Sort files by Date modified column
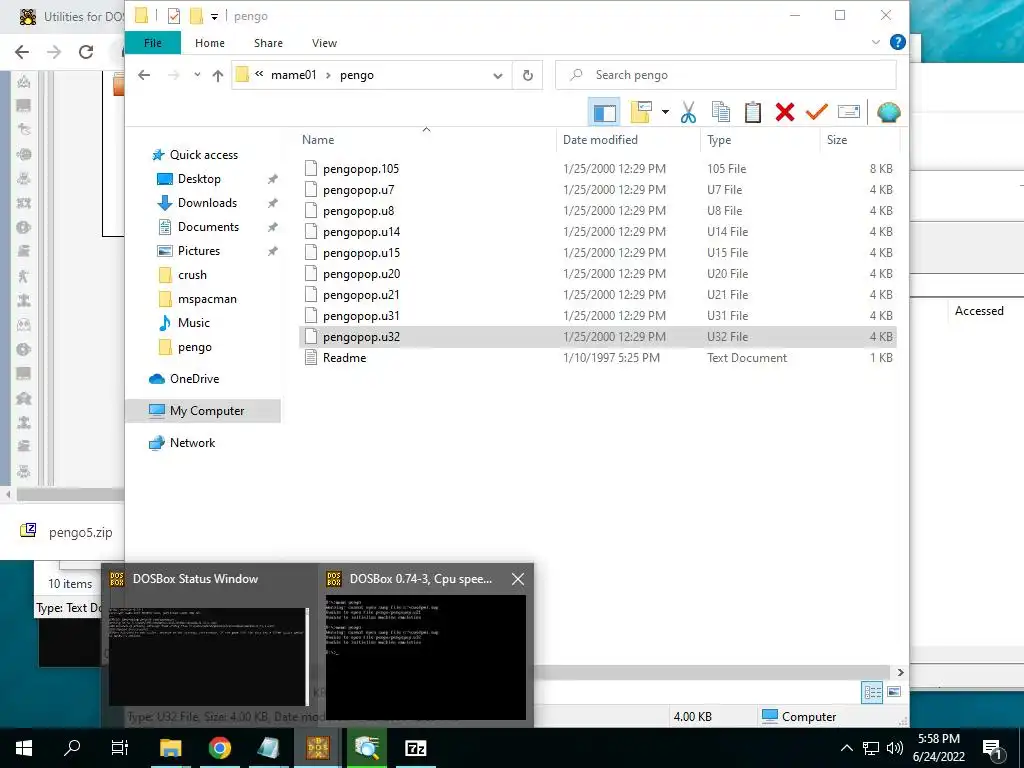The image size is (1024, 768). point(600,140)
